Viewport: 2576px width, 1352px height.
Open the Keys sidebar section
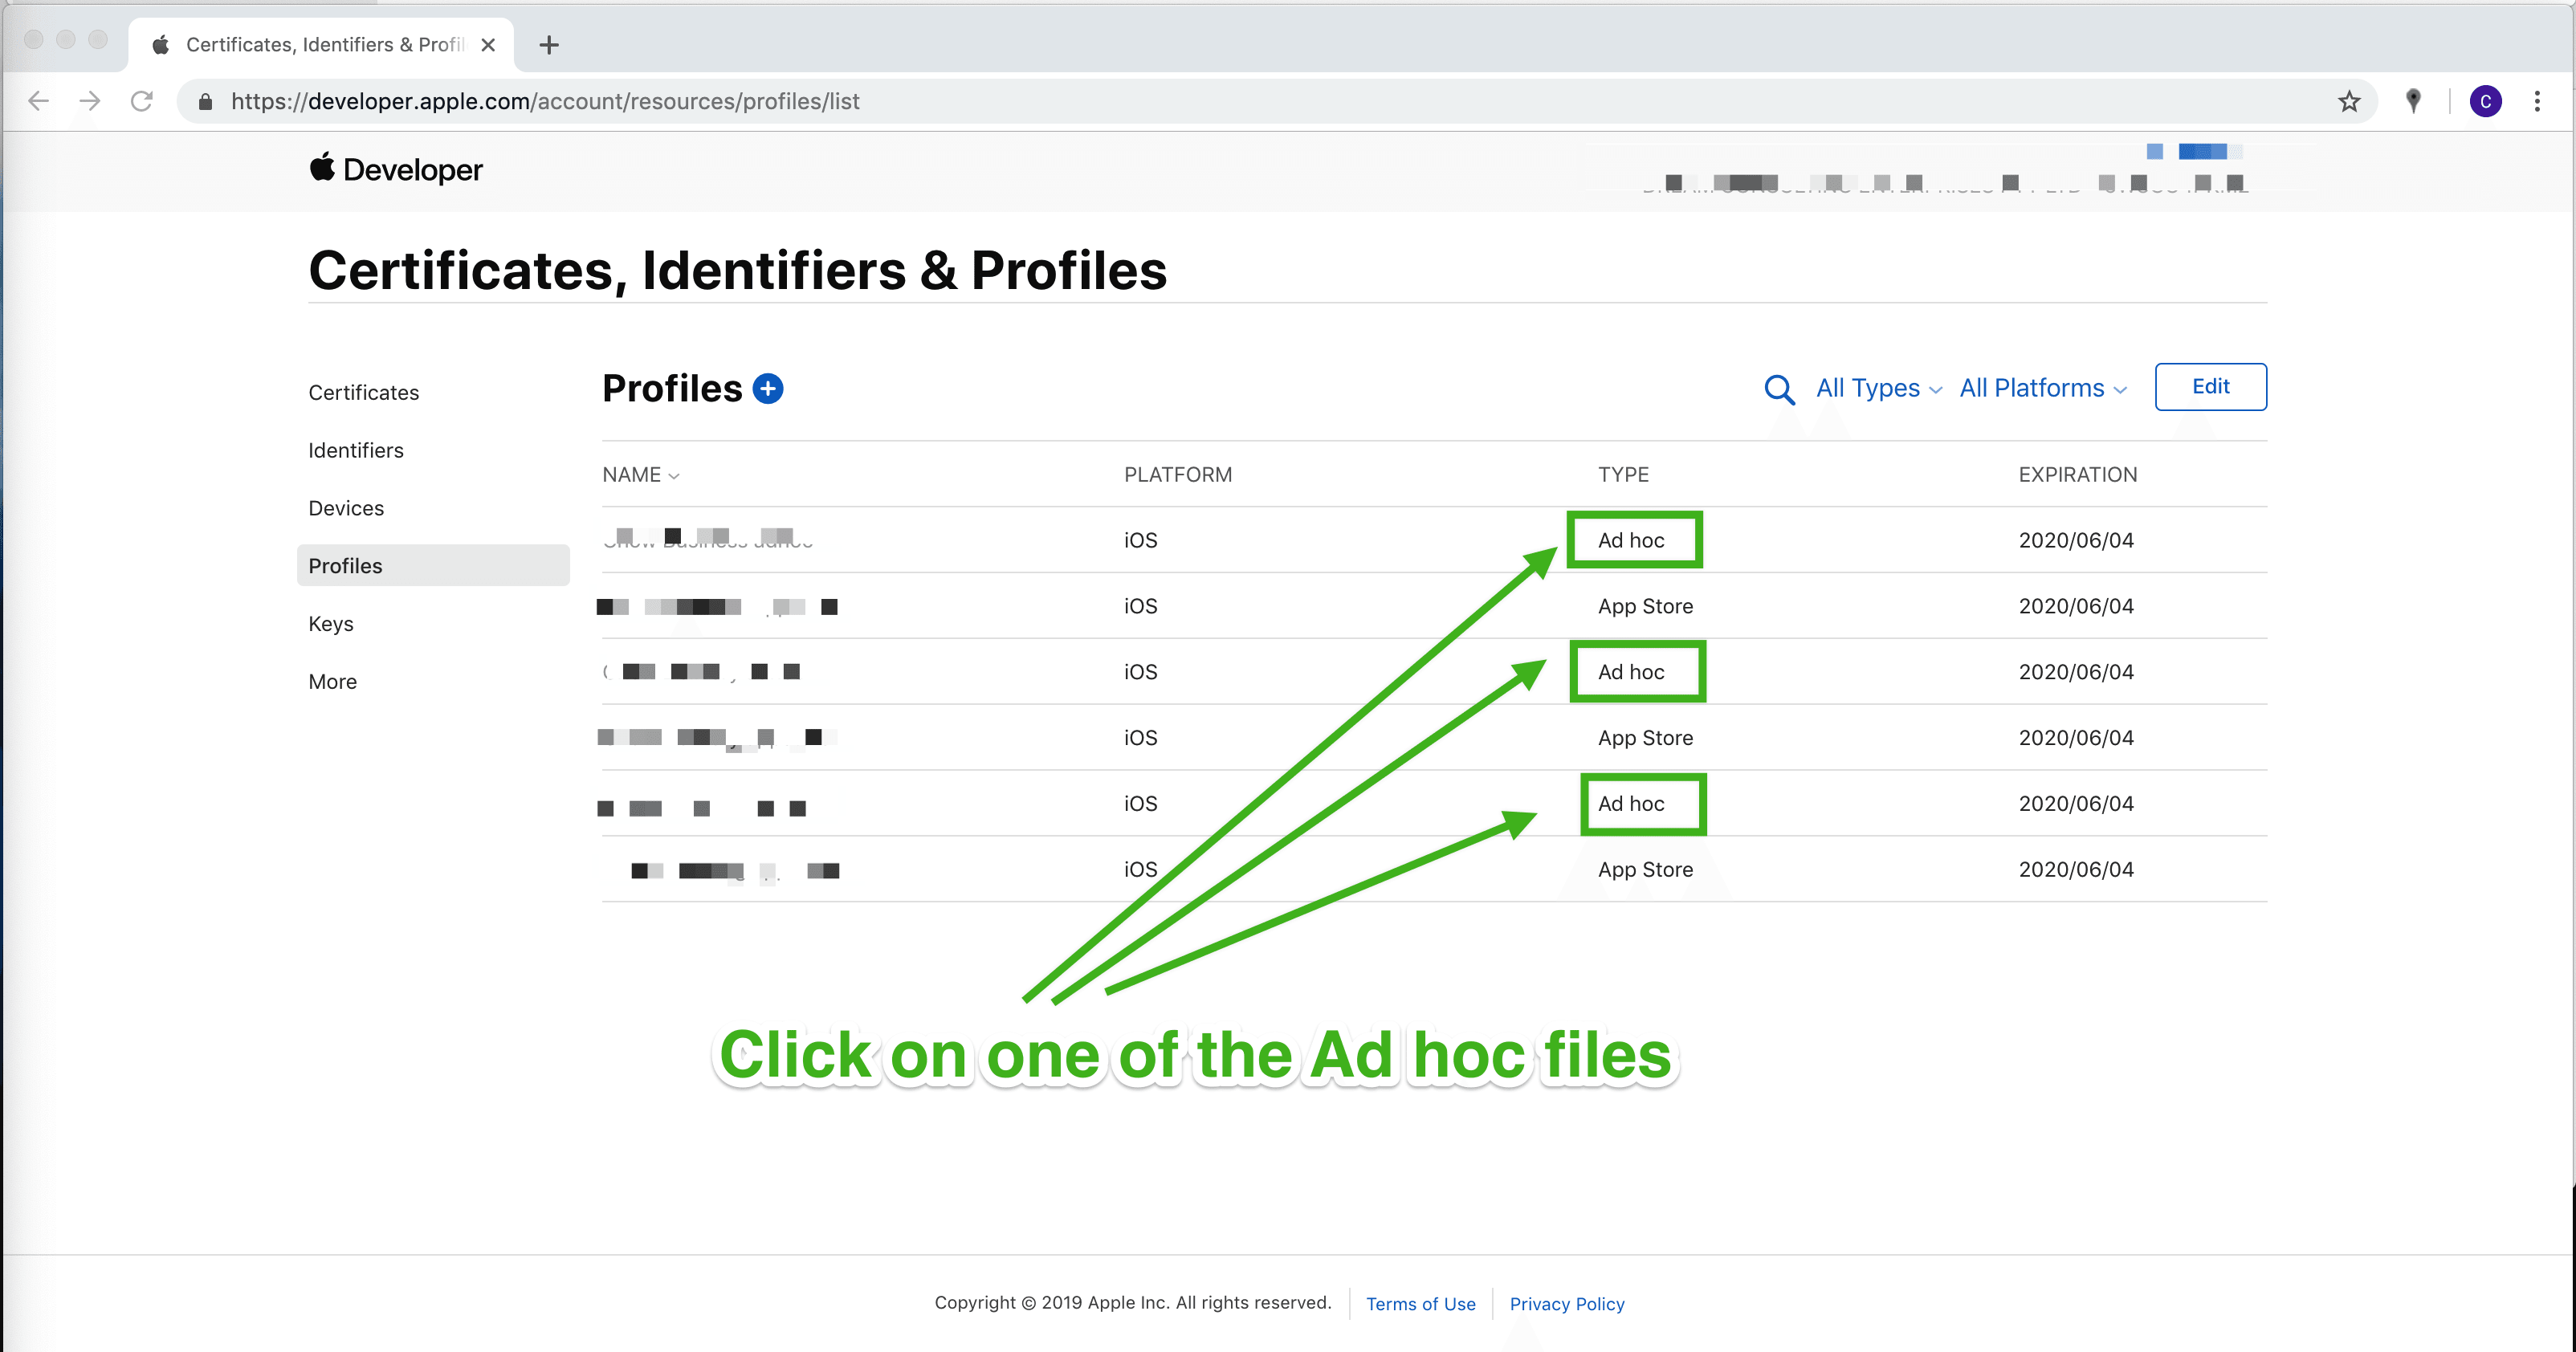coord(331,624)
